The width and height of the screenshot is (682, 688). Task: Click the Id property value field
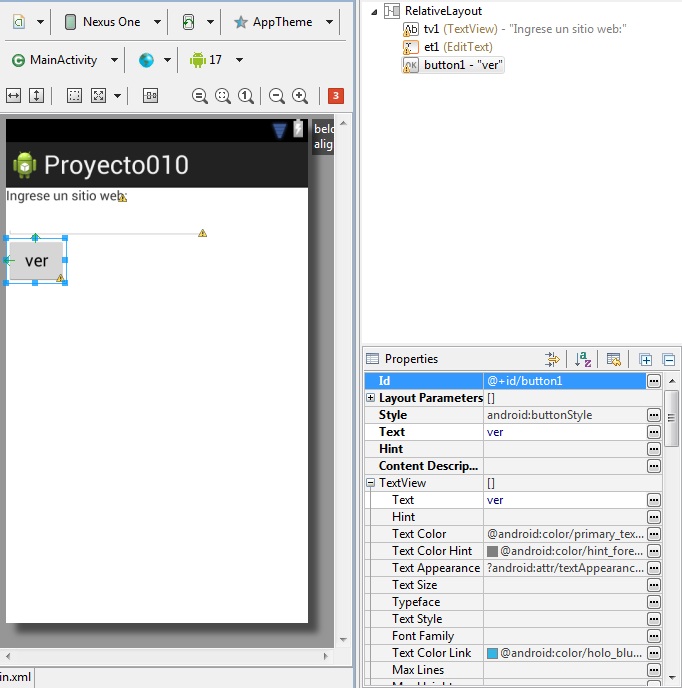coord(564,381)
